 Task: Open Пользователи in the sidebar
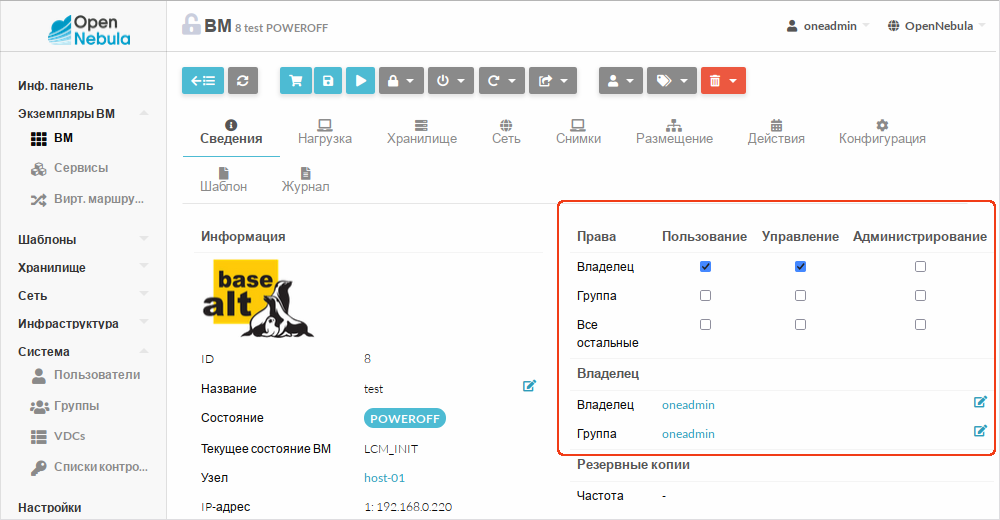point(96,375)
